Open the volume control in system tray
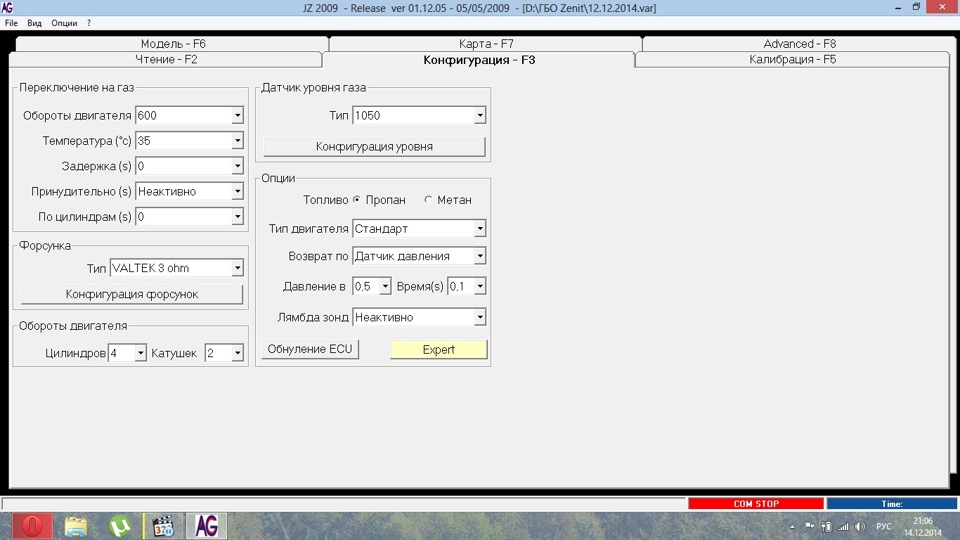960x540 pixels. [x=860, y=527]
